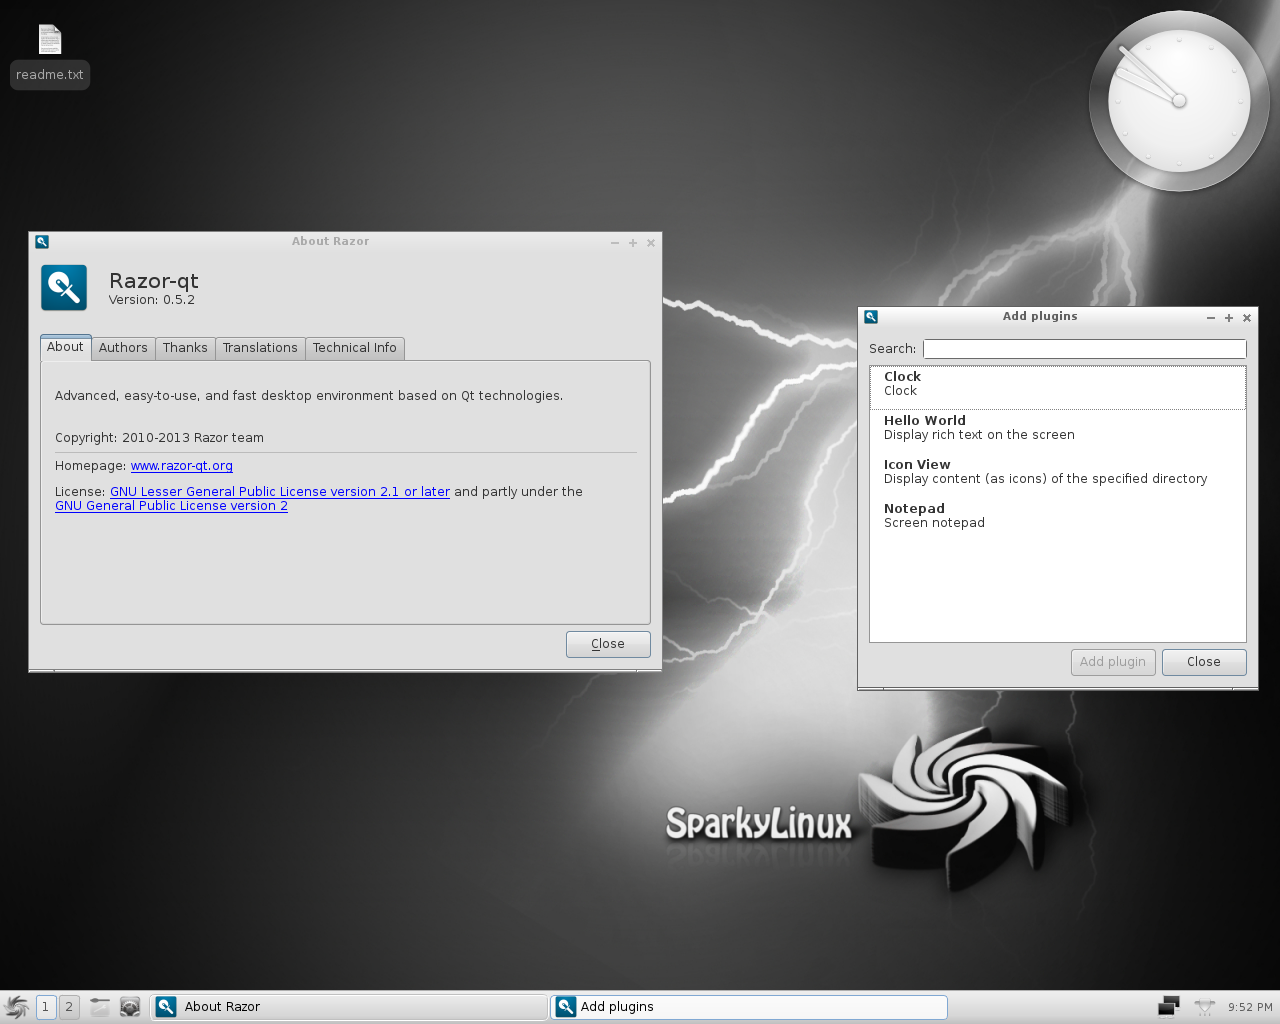Maximize the About Razor window

click(633, 243)
